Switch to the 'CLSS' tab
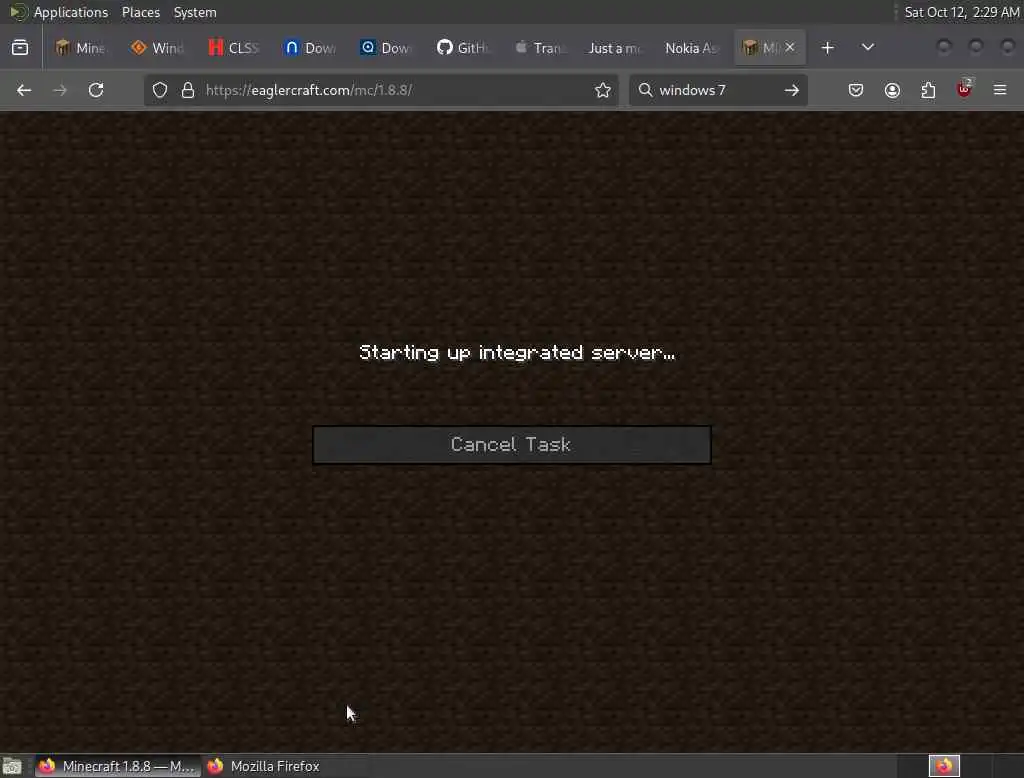This screenshot has height=778, width=1024. [x=233, y=48]
